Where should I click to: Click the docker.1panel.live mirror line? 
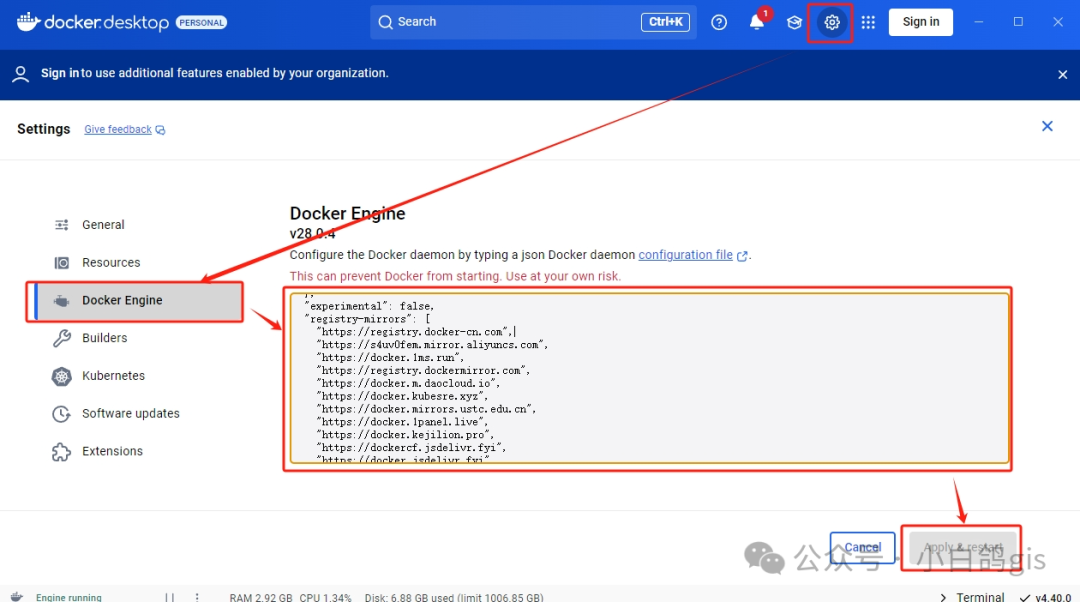[x=402, y=422]
